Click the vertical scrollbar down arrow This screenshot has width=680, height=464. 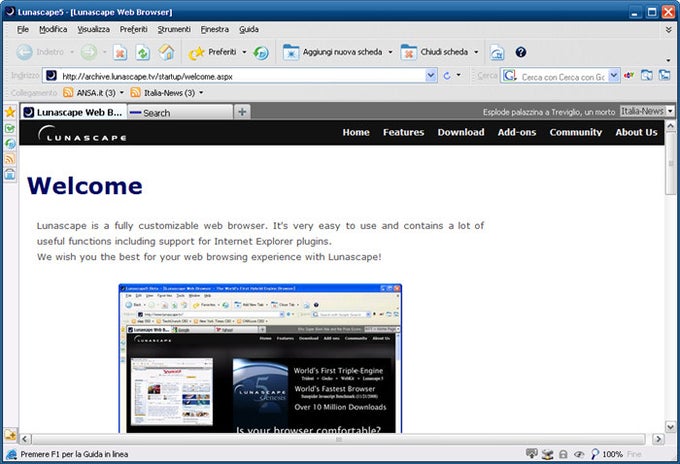pos(670,427)
